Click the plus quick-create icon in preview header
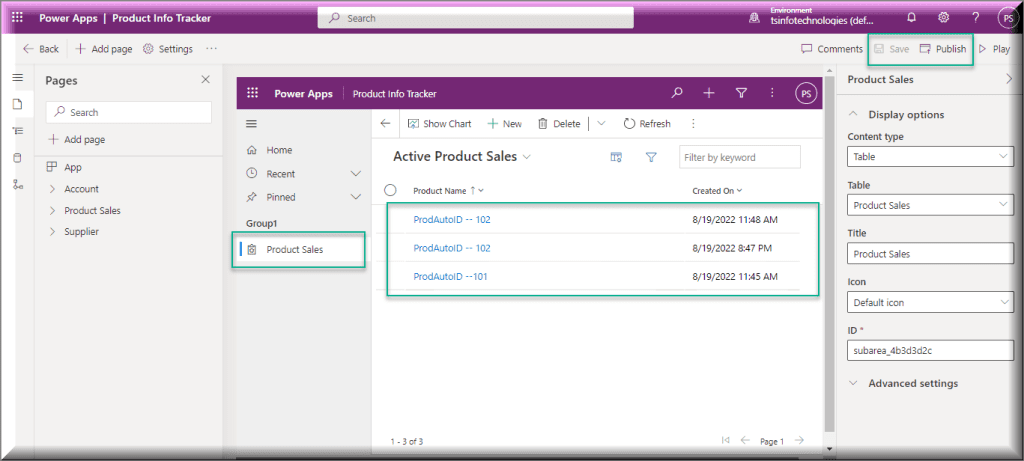Screen dimensions: 1024x461 [x=709, y=93]
